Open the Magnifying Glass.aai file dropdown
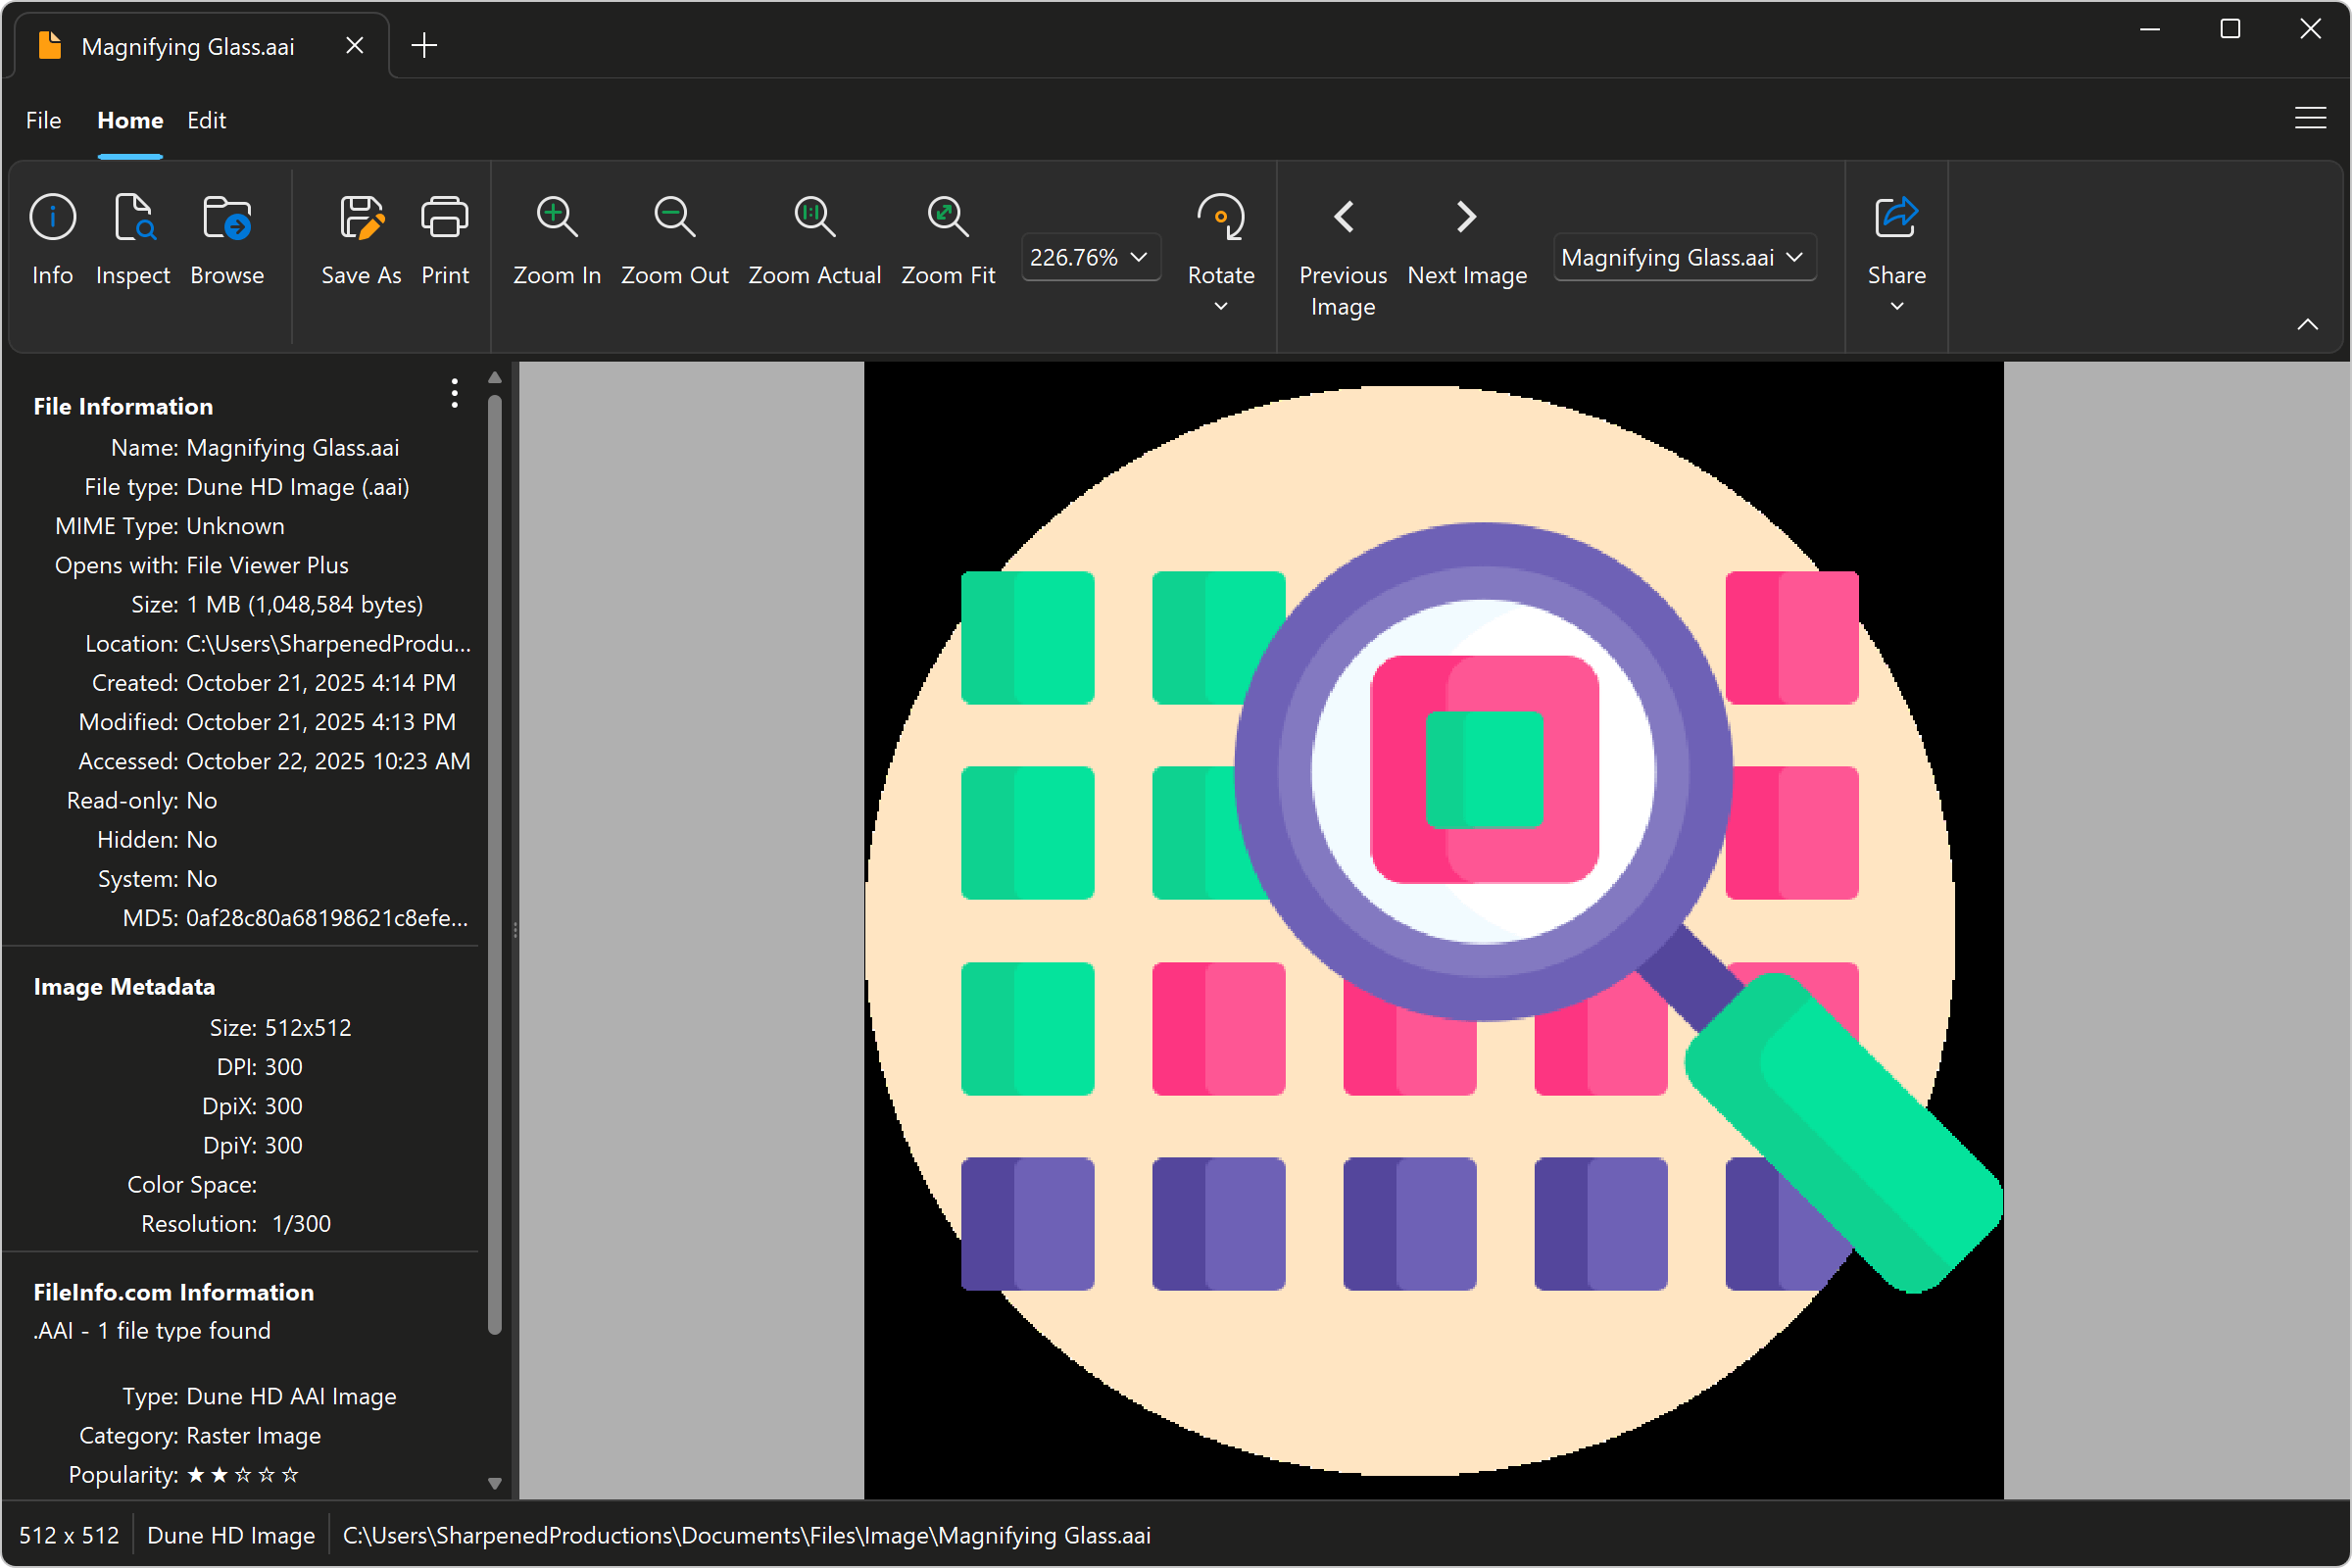This screenshot has height=1568, width=2352. click(1795, 257)
